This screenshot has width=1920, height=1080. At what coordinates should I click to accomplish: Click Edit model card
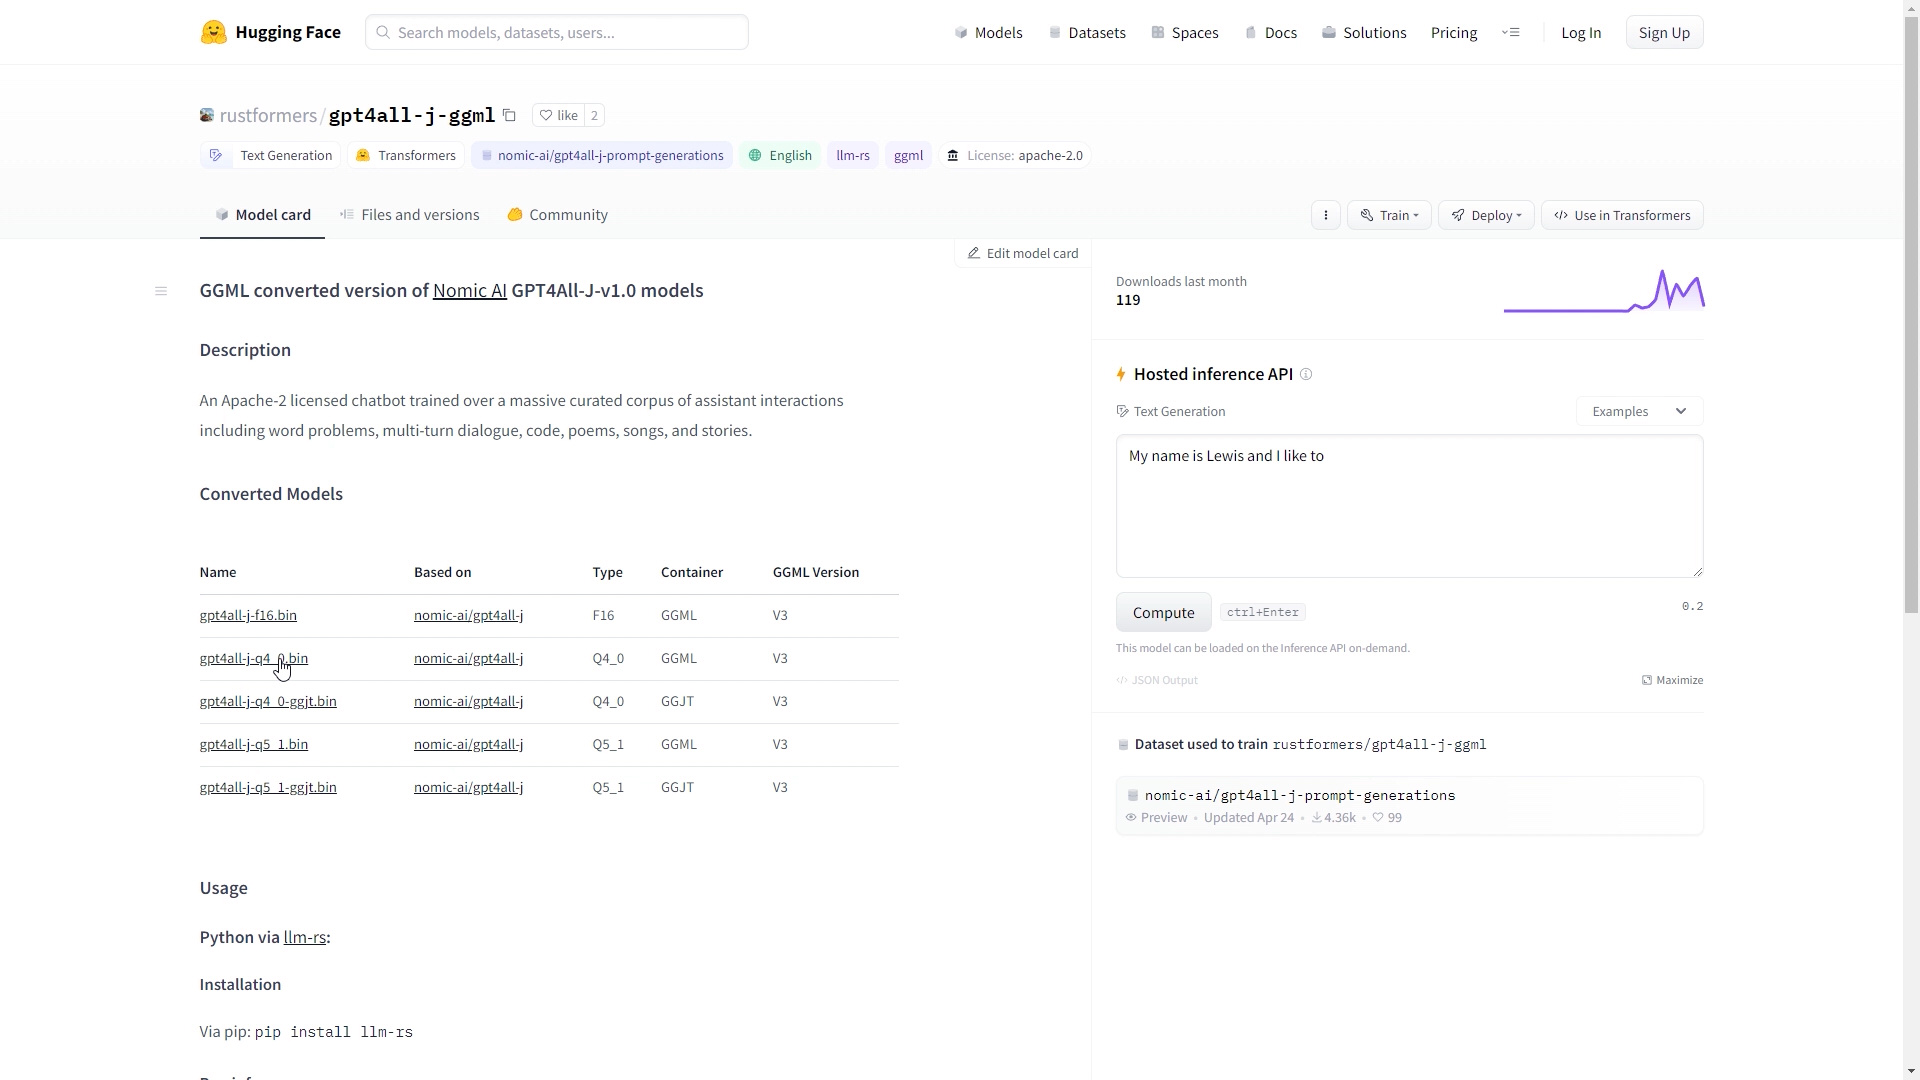point(1022,254)
